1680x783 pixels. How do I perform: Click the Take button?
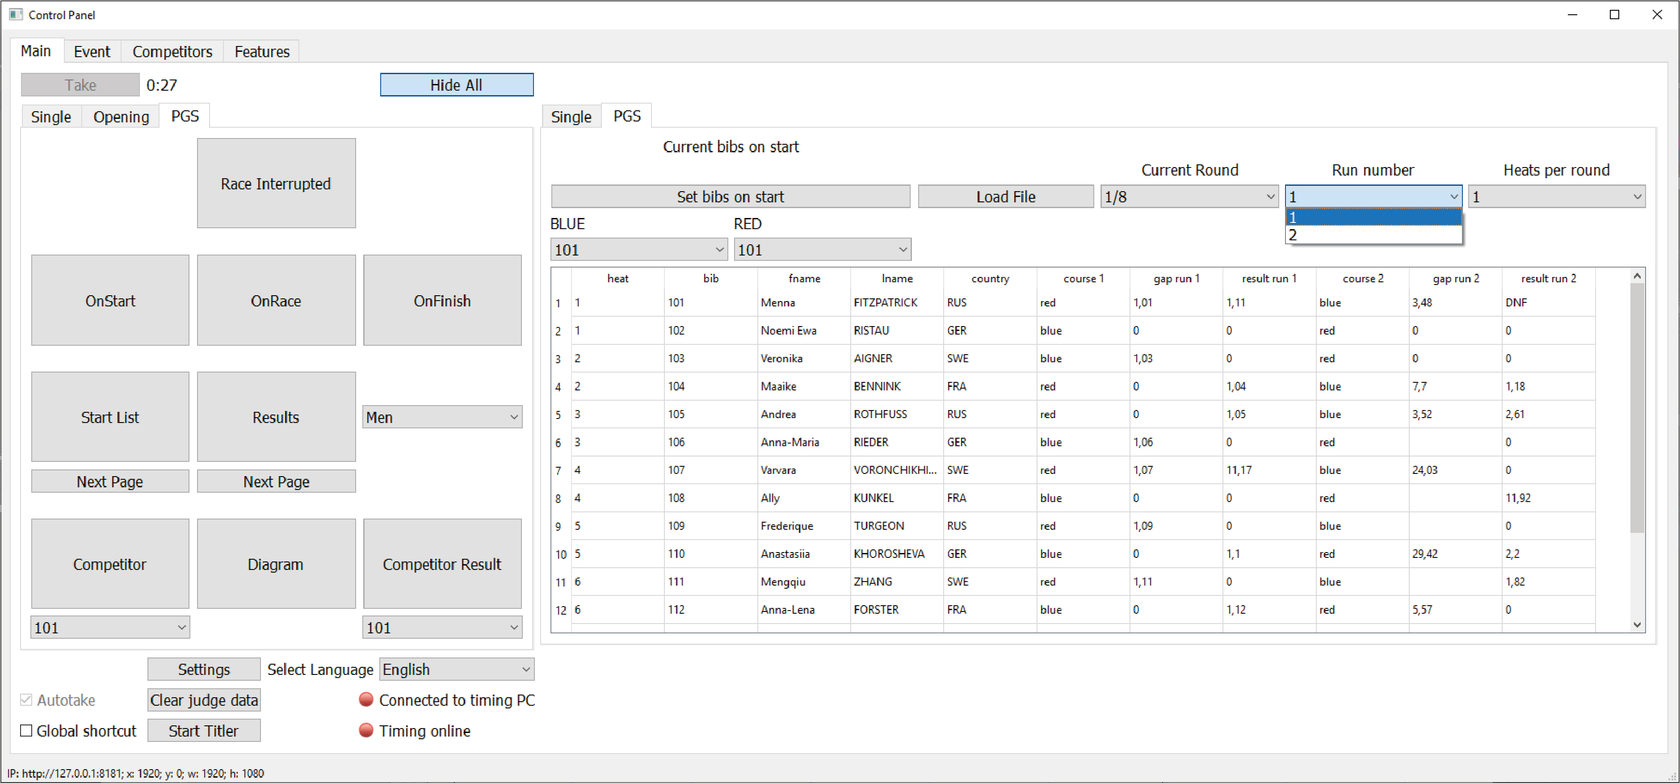point(80,85)
